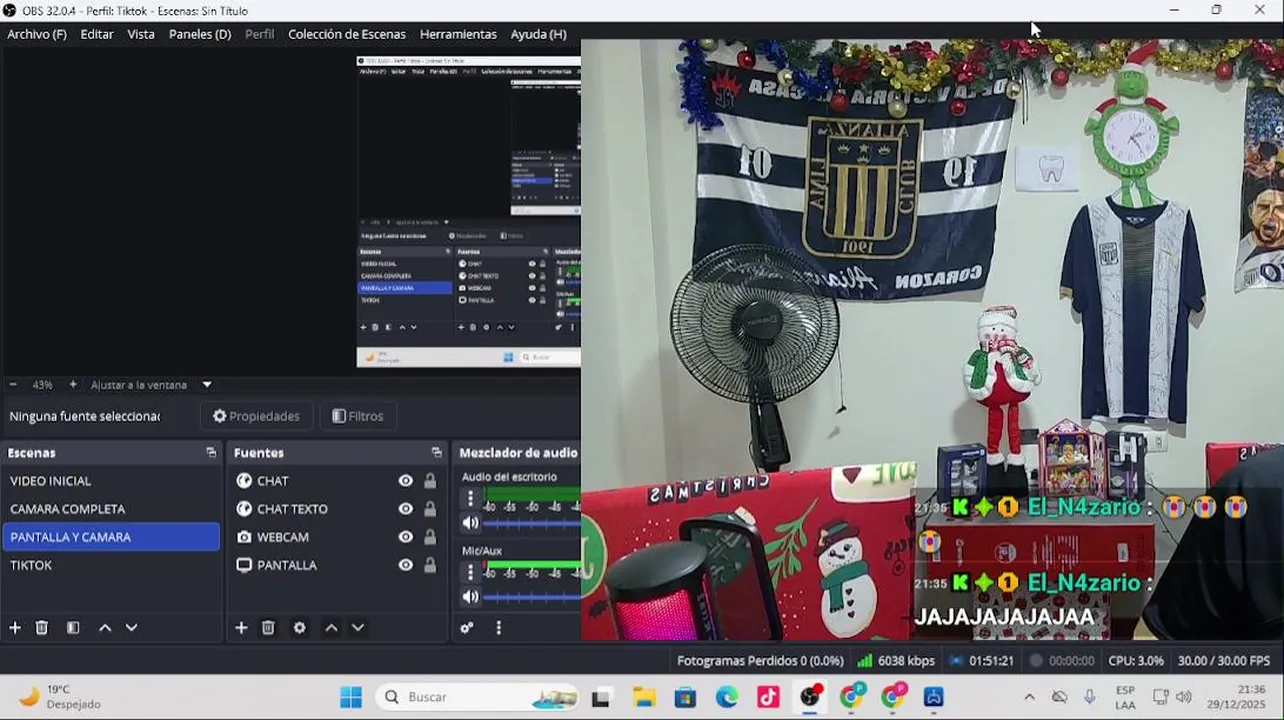Add a new source in Fuentes panel

point(241,628)
